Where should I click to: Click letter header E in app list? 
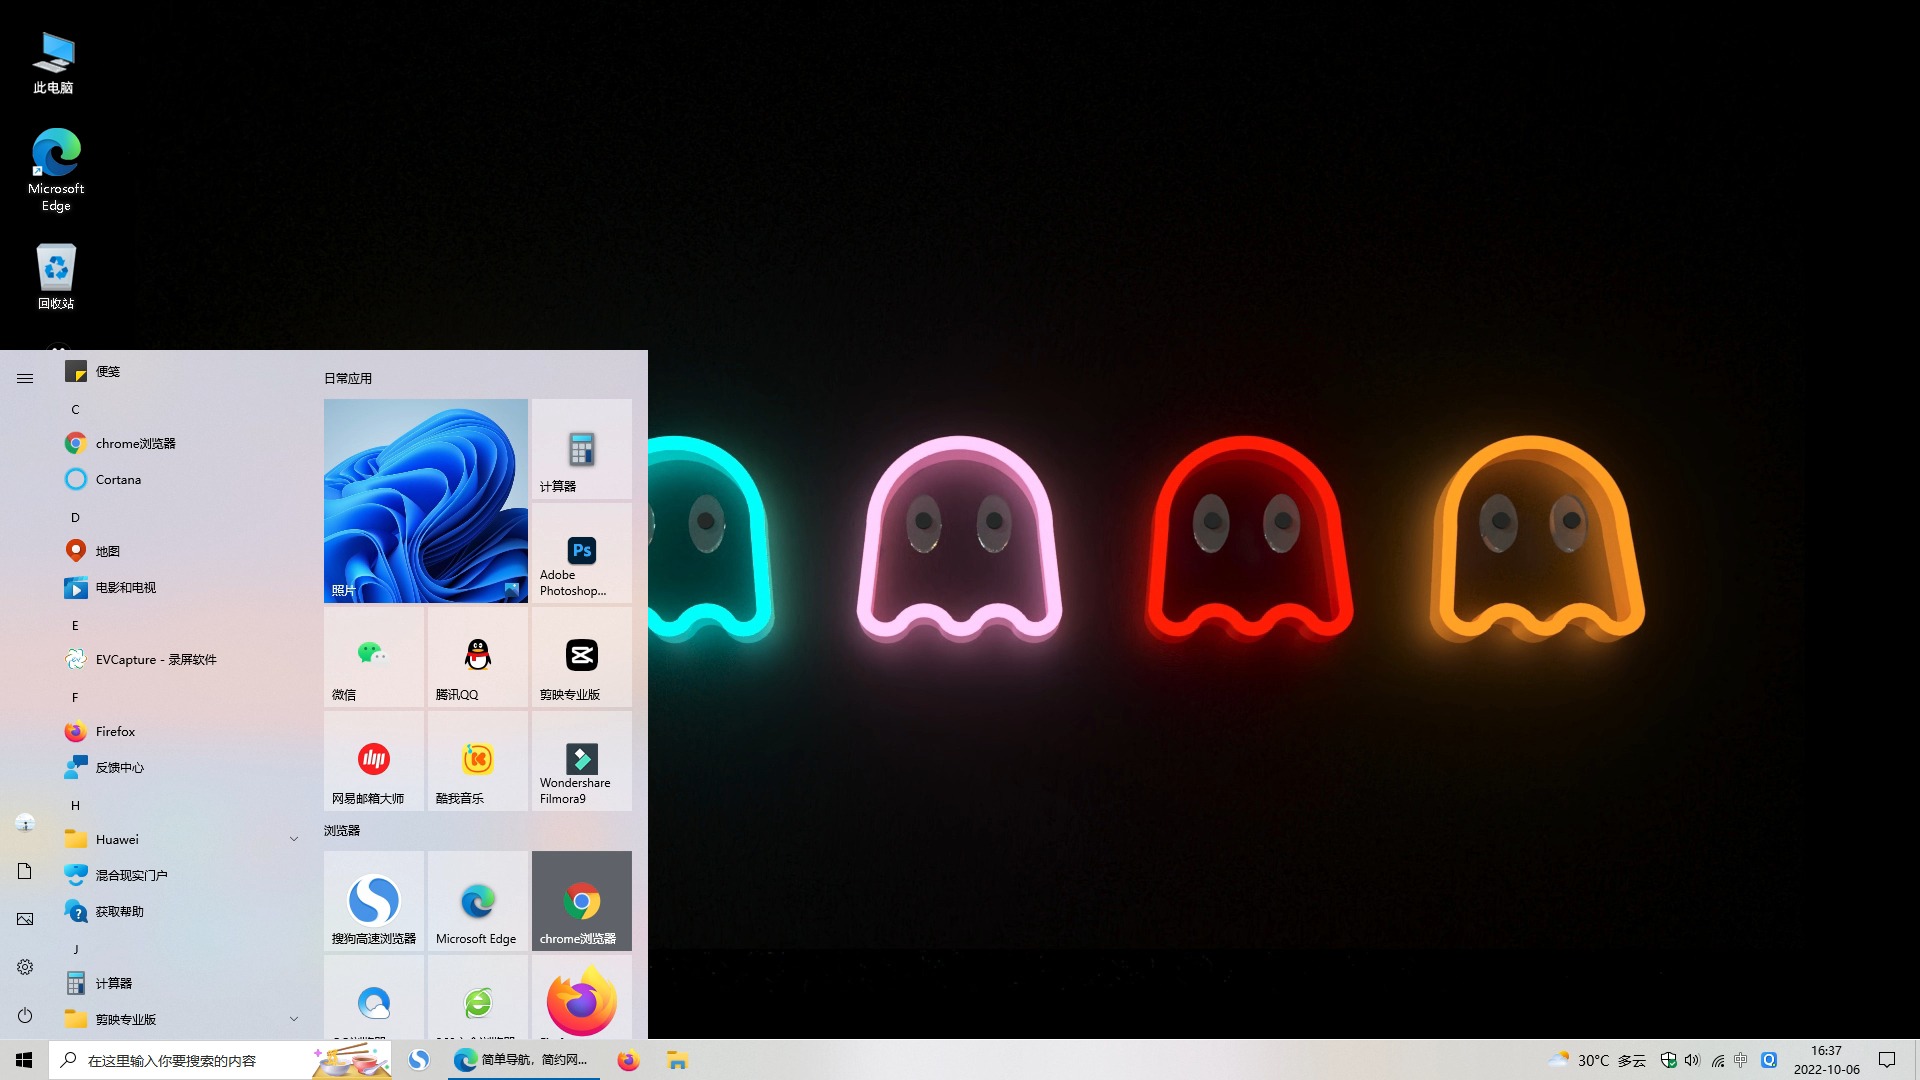point(75,625)
